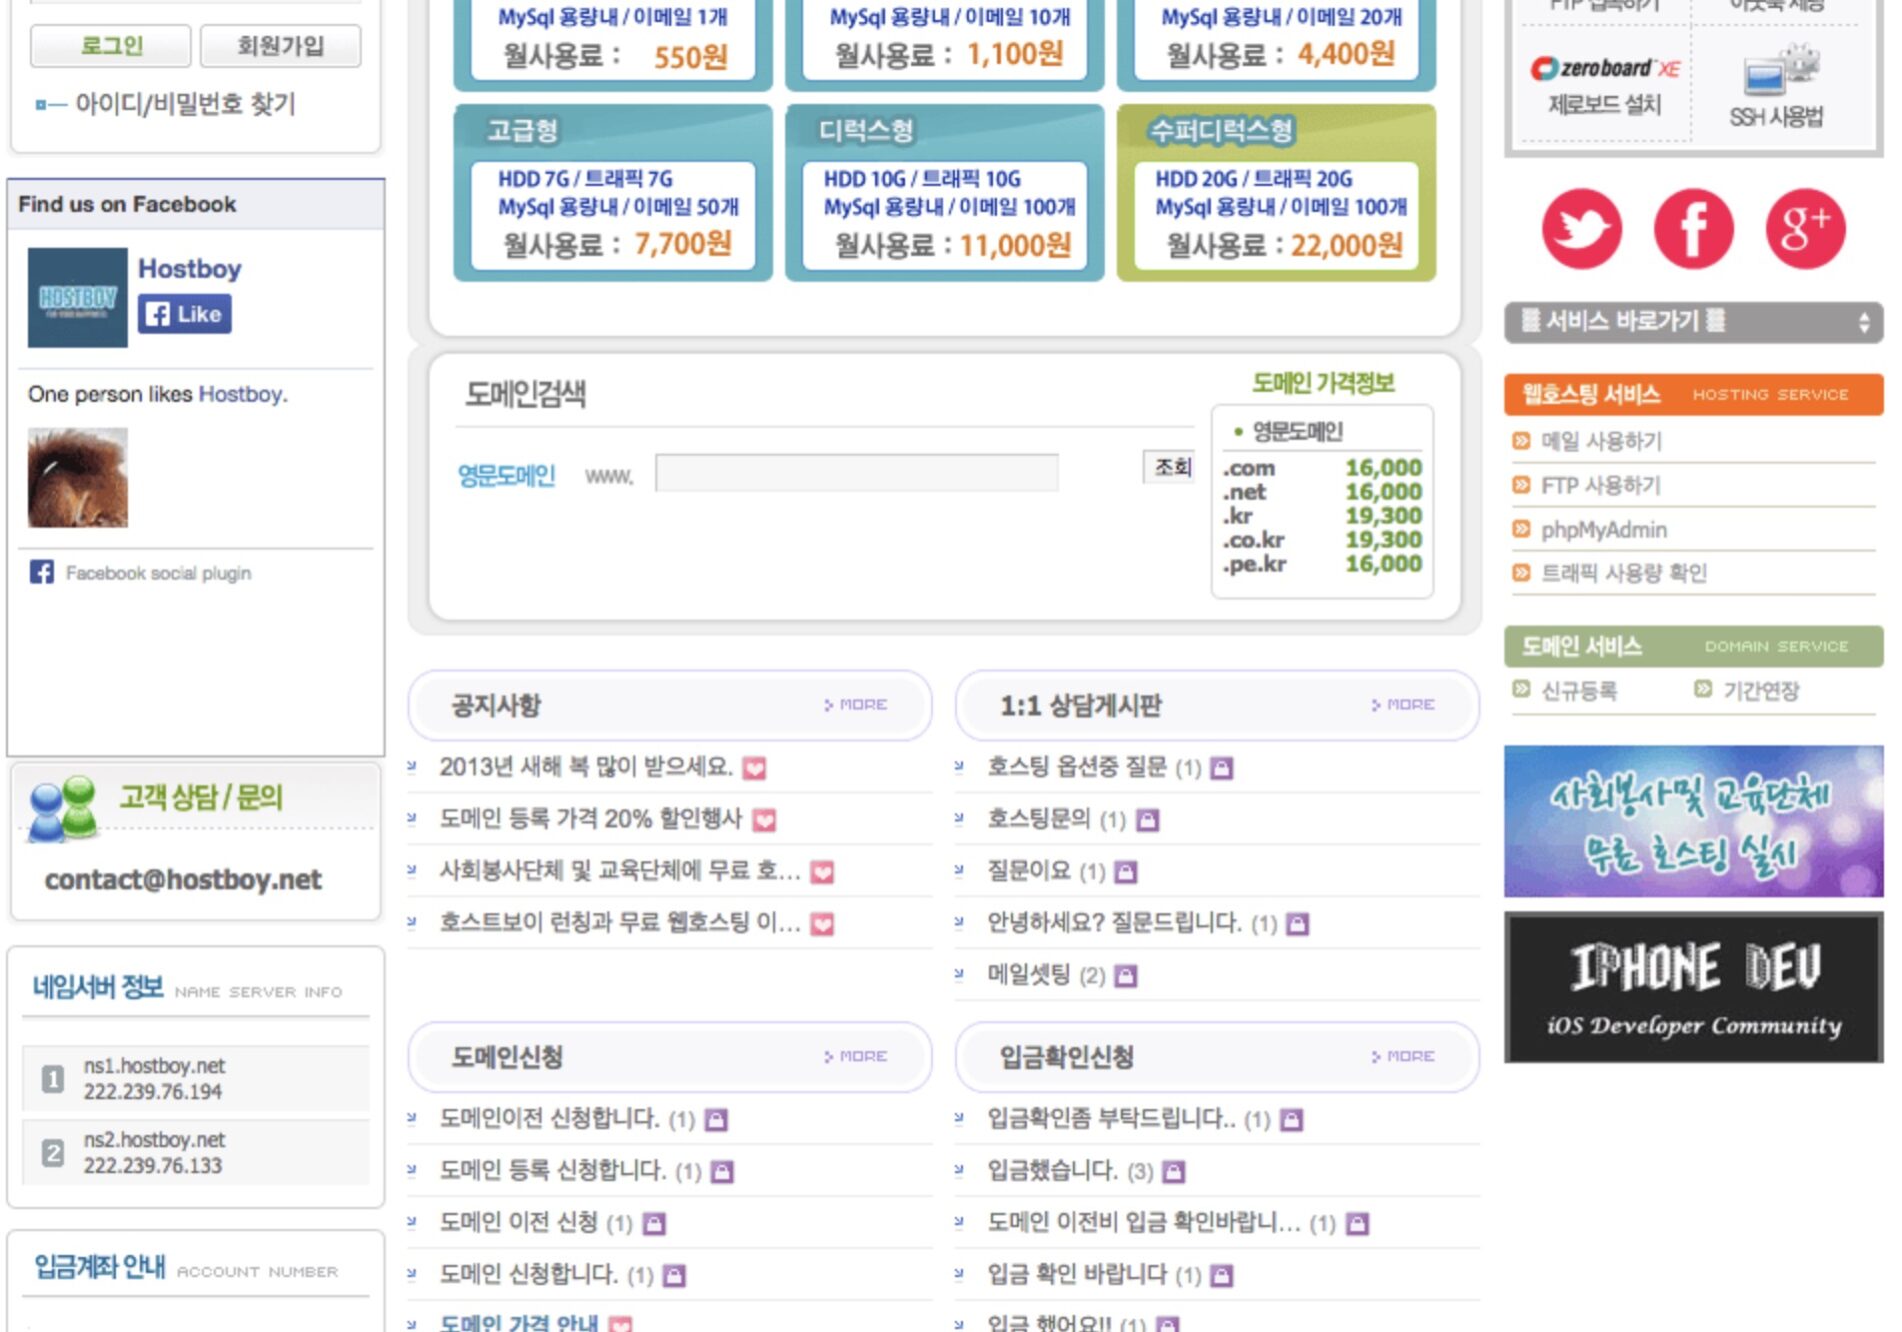Expand the 서비스 바로가기 dropdown

[1692, 322]
